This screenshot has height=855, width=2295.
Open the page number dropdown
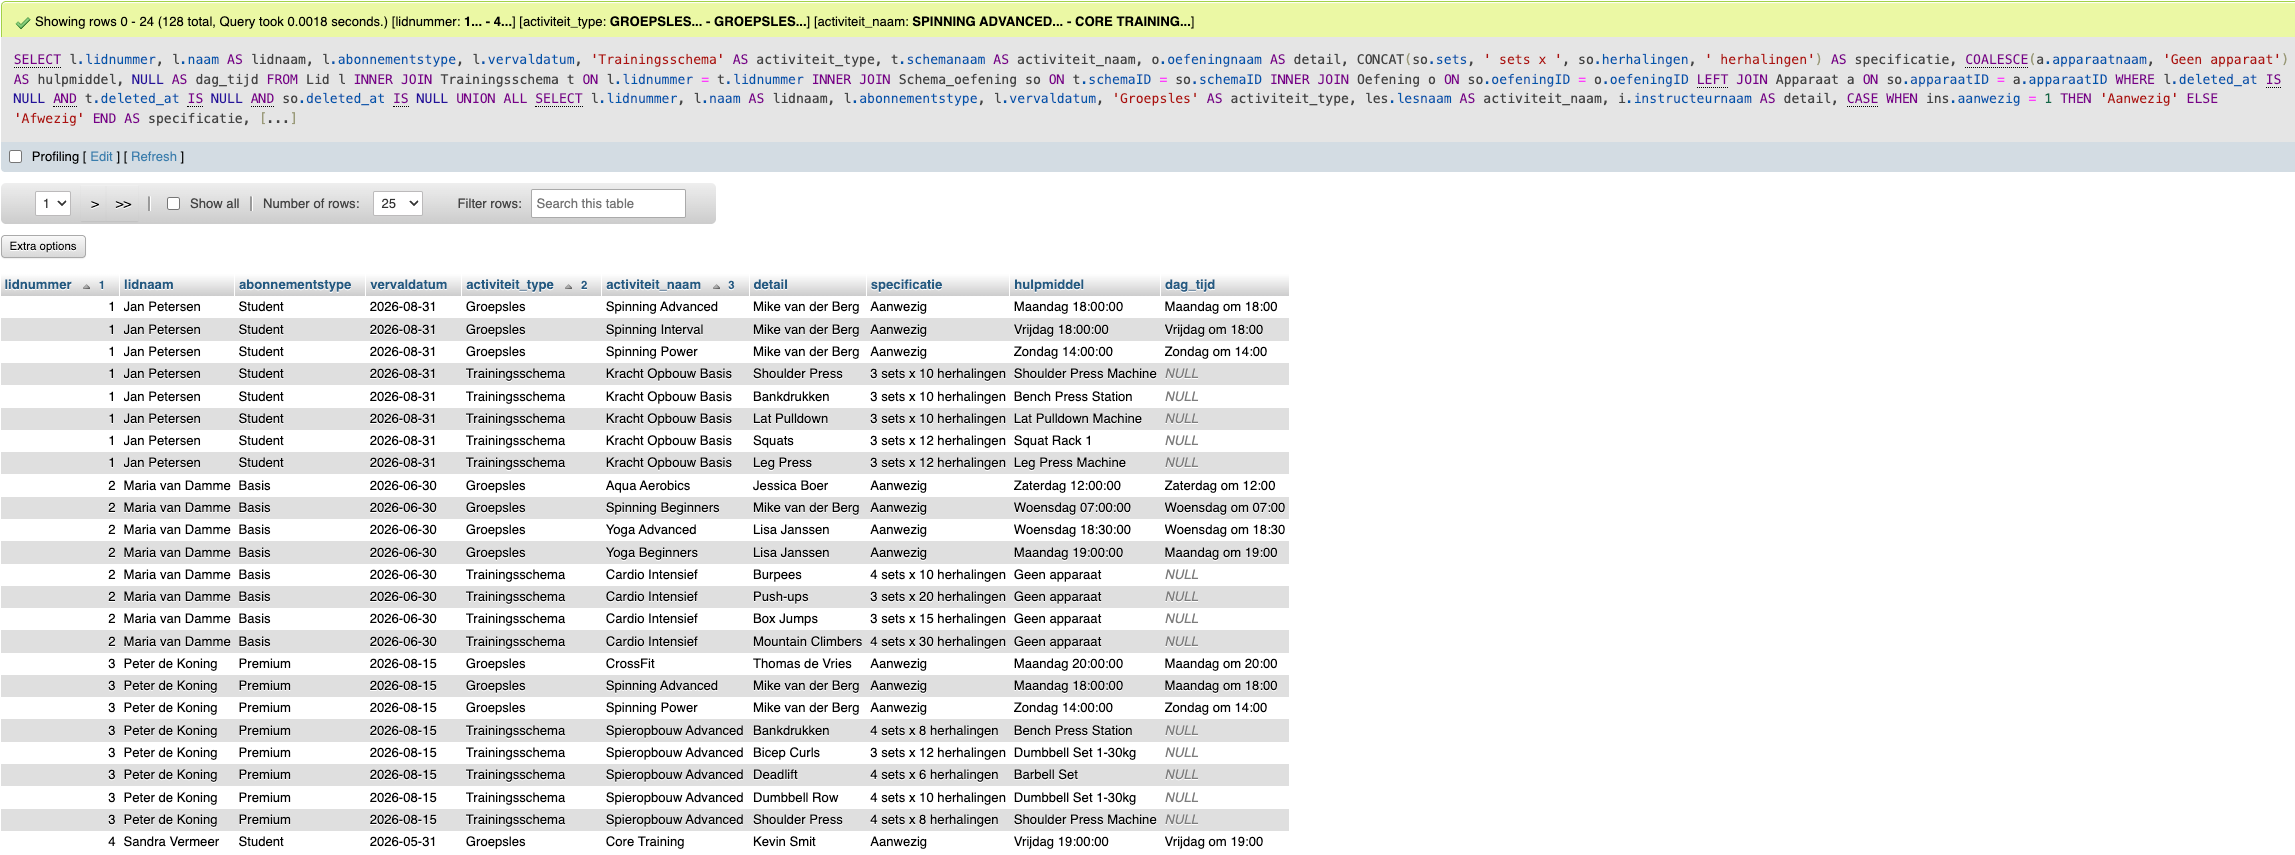tap(53, 204)
